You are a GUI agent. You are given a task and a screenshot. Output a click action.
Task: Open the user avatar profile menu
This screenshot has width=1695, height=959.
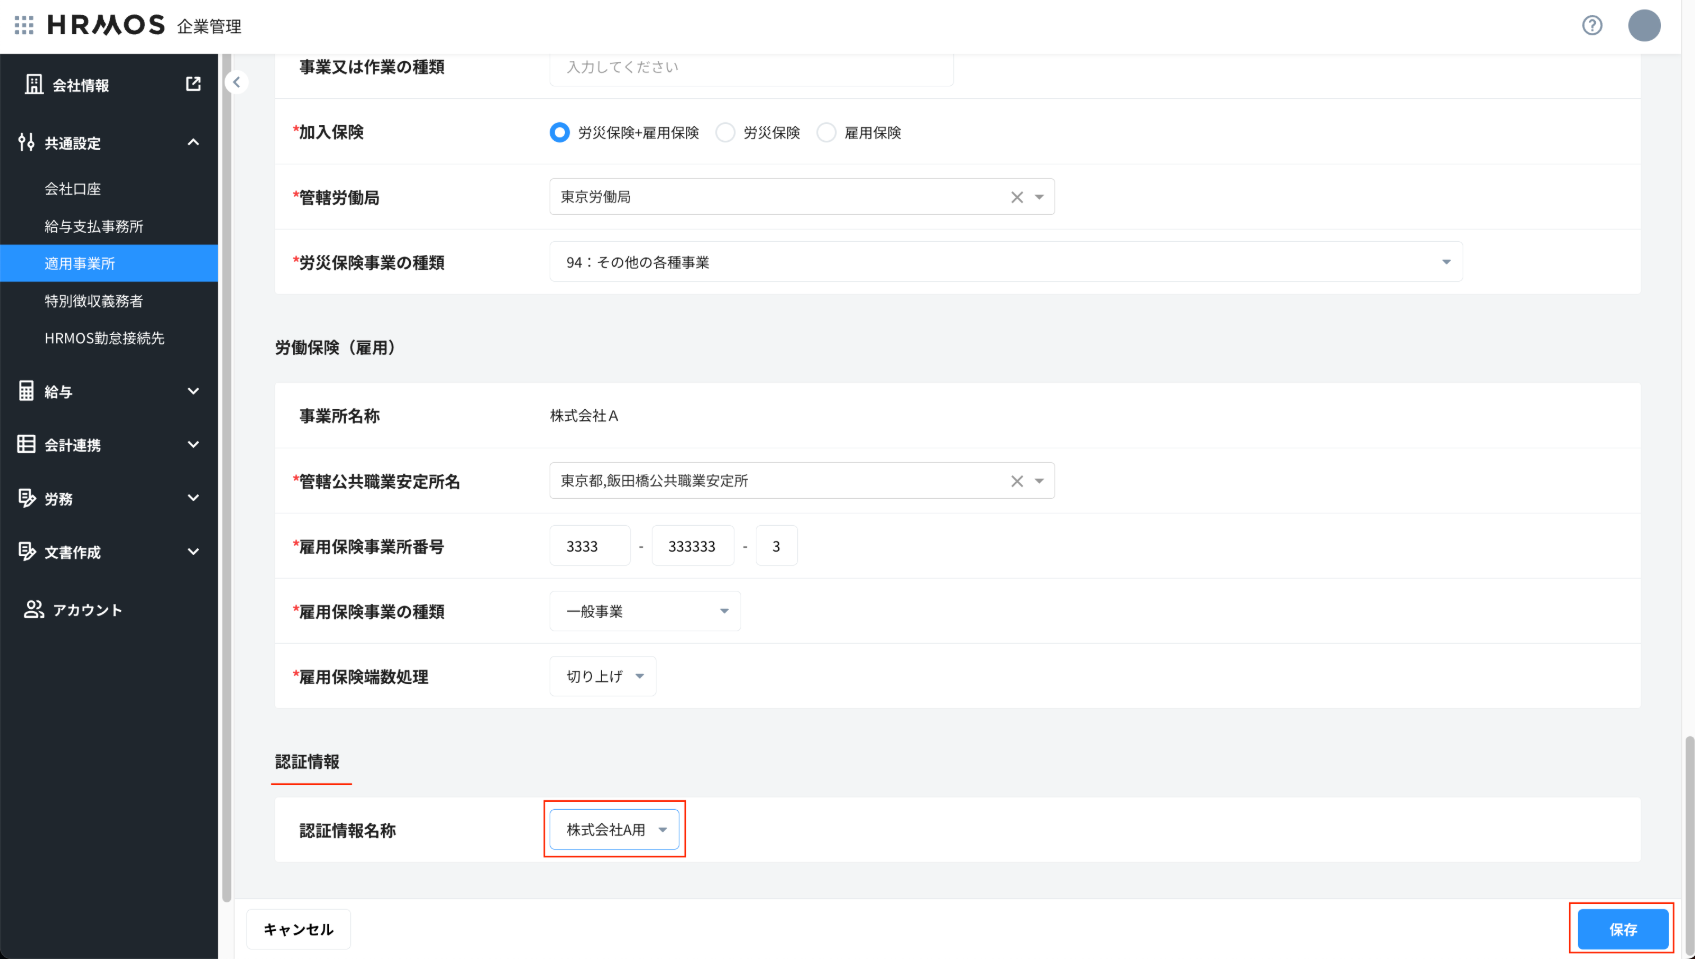coord(1644,25)
